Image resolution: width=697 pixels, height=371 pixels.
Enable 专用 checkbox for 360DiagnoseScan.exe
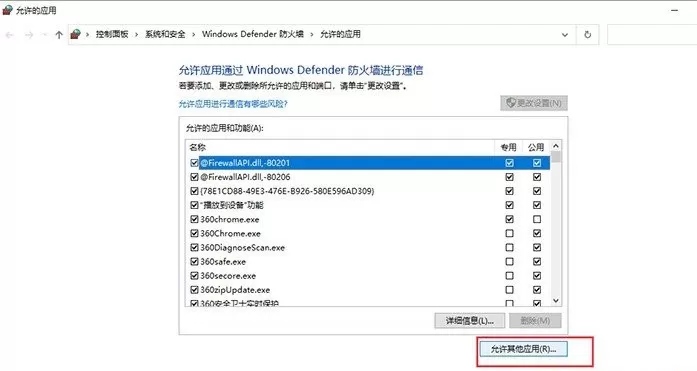[x=509, y=247]
